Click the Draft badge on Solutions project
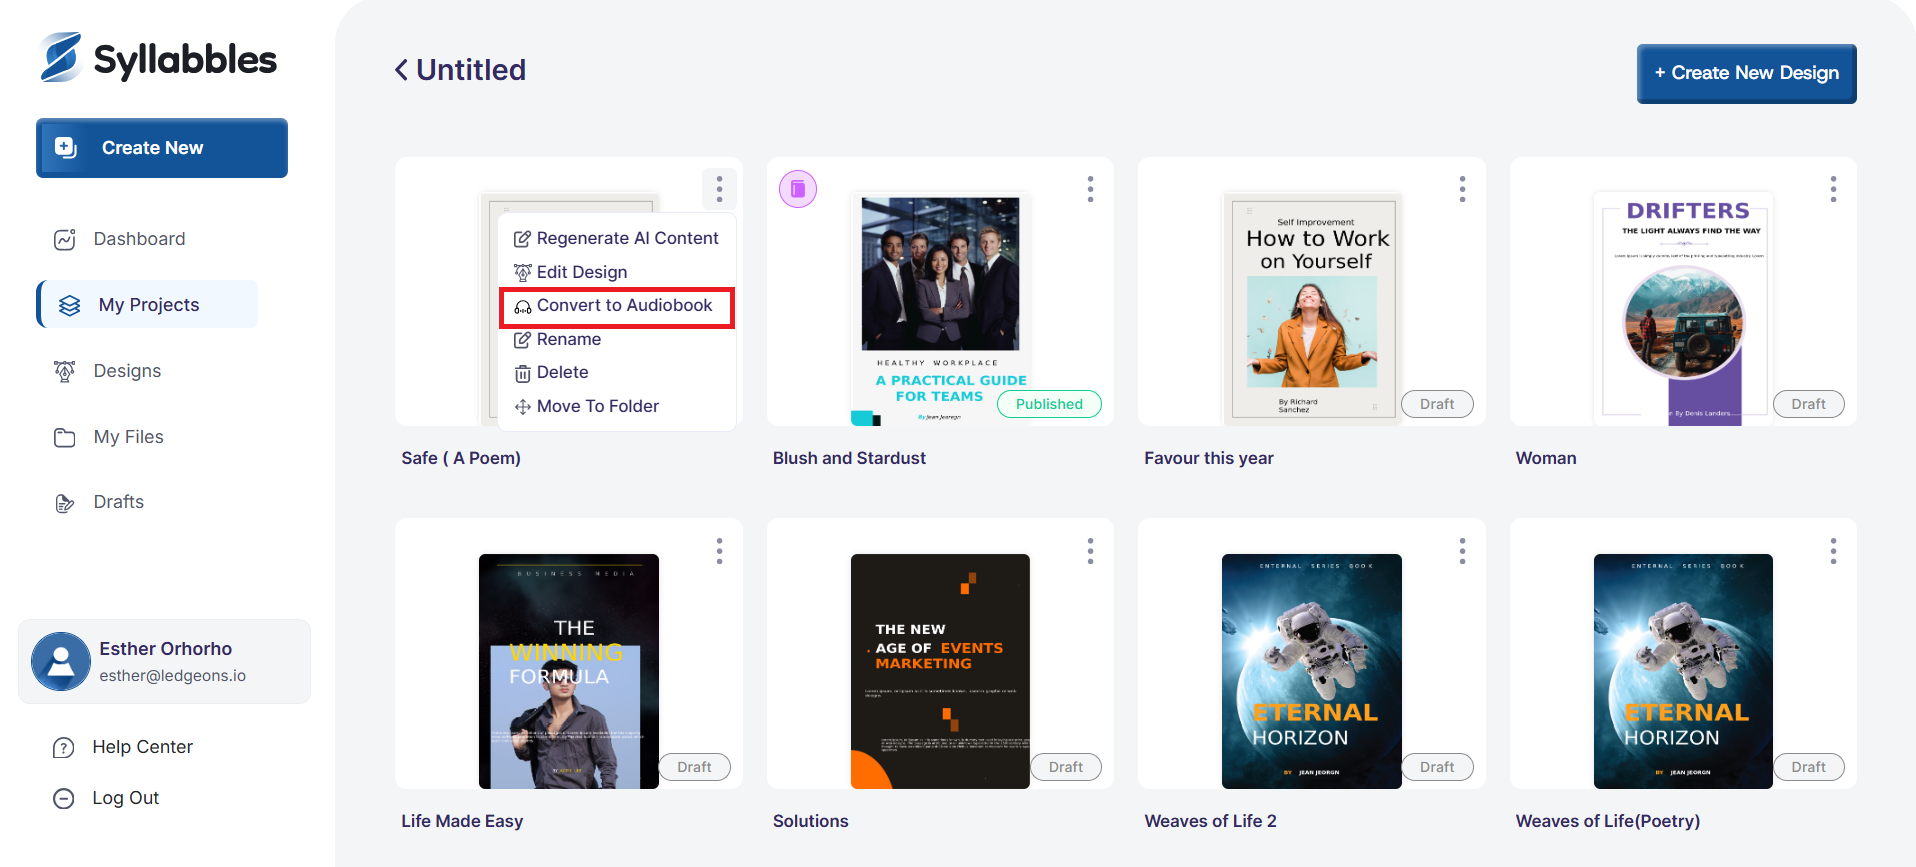 (x=1066, y=767)
